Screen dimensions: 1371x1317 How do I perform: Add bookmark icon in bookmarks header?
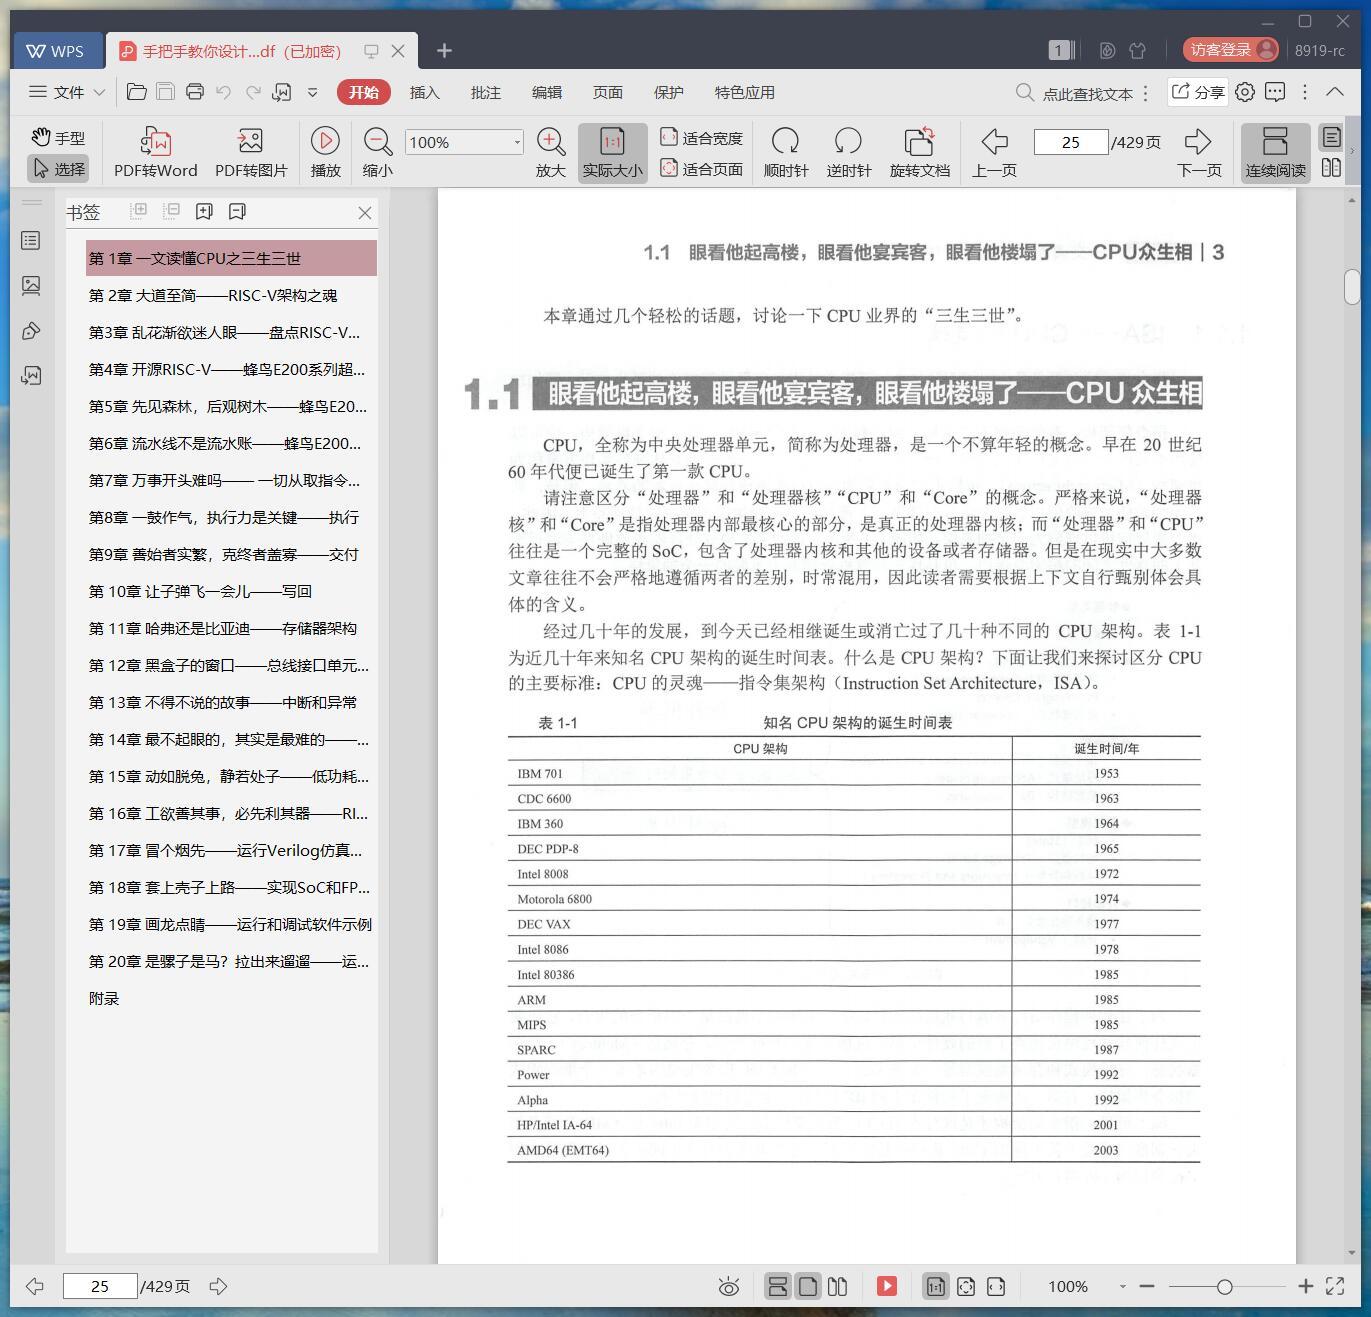click(x=204, y=211)
